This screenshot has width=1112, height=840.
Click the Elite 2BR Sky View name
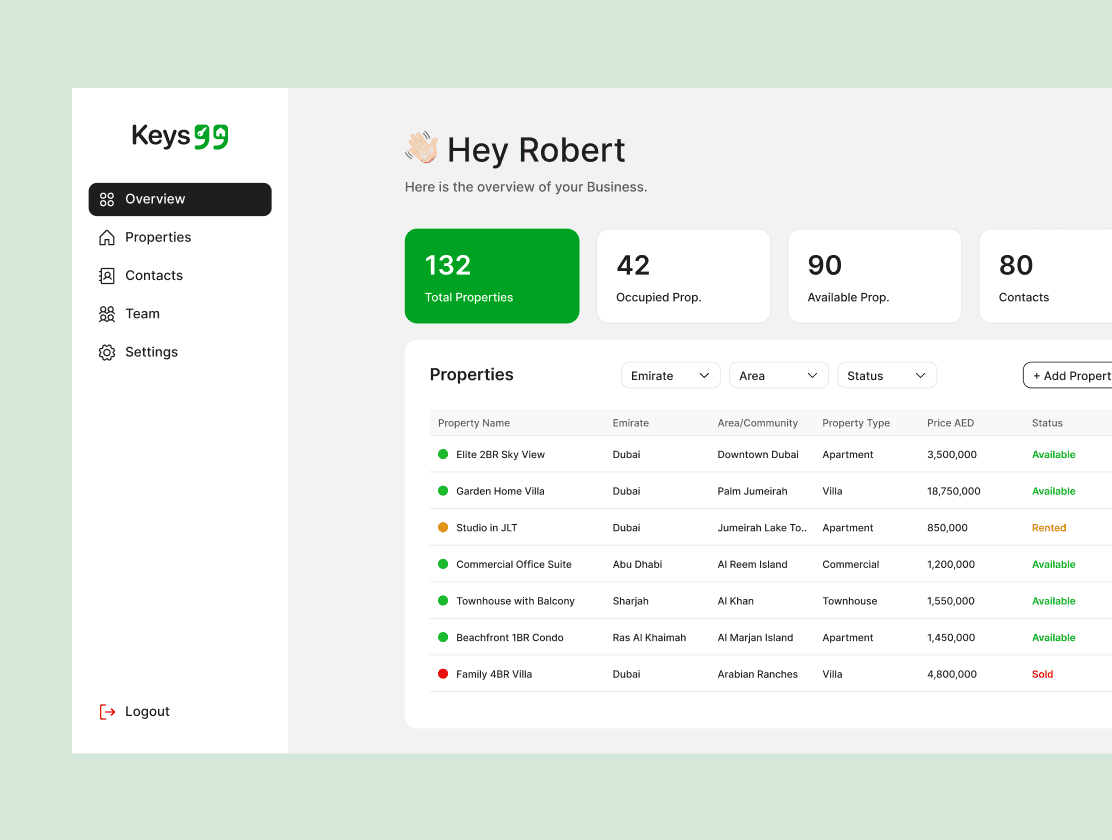point(501,454)
